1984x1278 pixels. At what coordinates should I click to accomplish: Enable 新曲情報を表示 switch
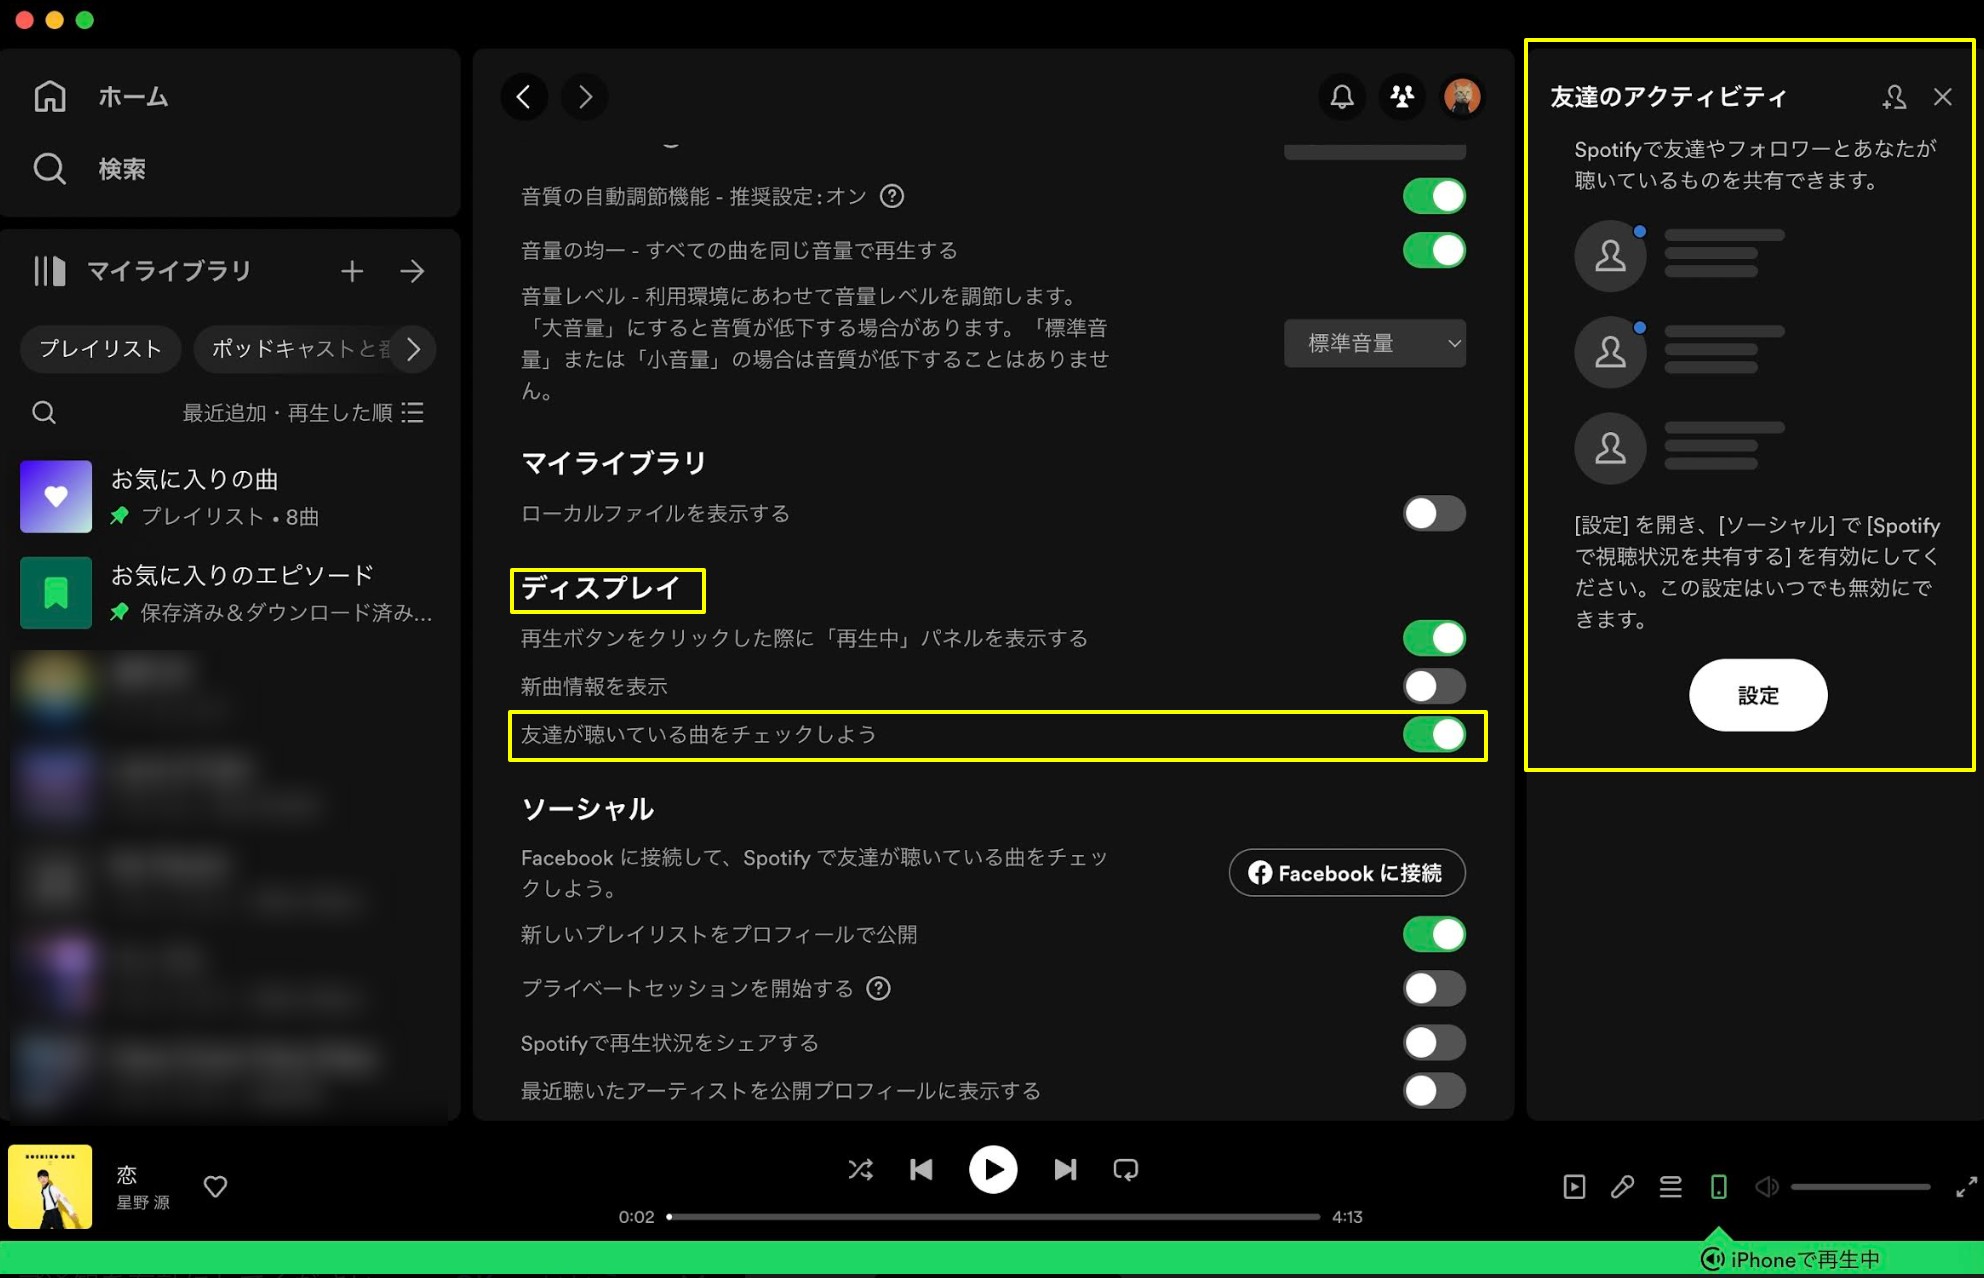click(x=1434, y=686)
